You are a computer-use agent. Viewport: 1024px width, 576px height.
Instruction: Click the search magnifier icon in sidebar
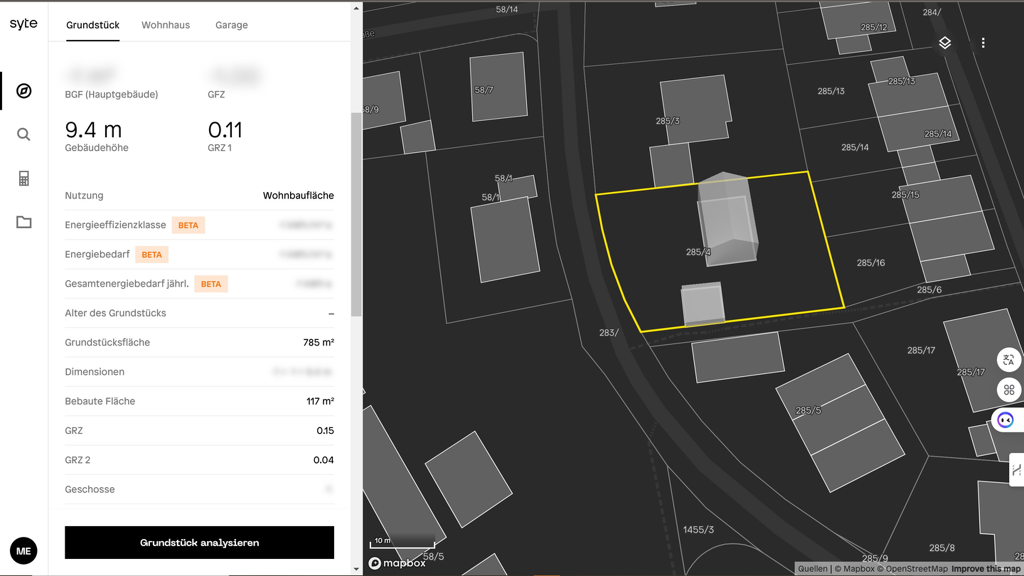(x=24, y=135)
